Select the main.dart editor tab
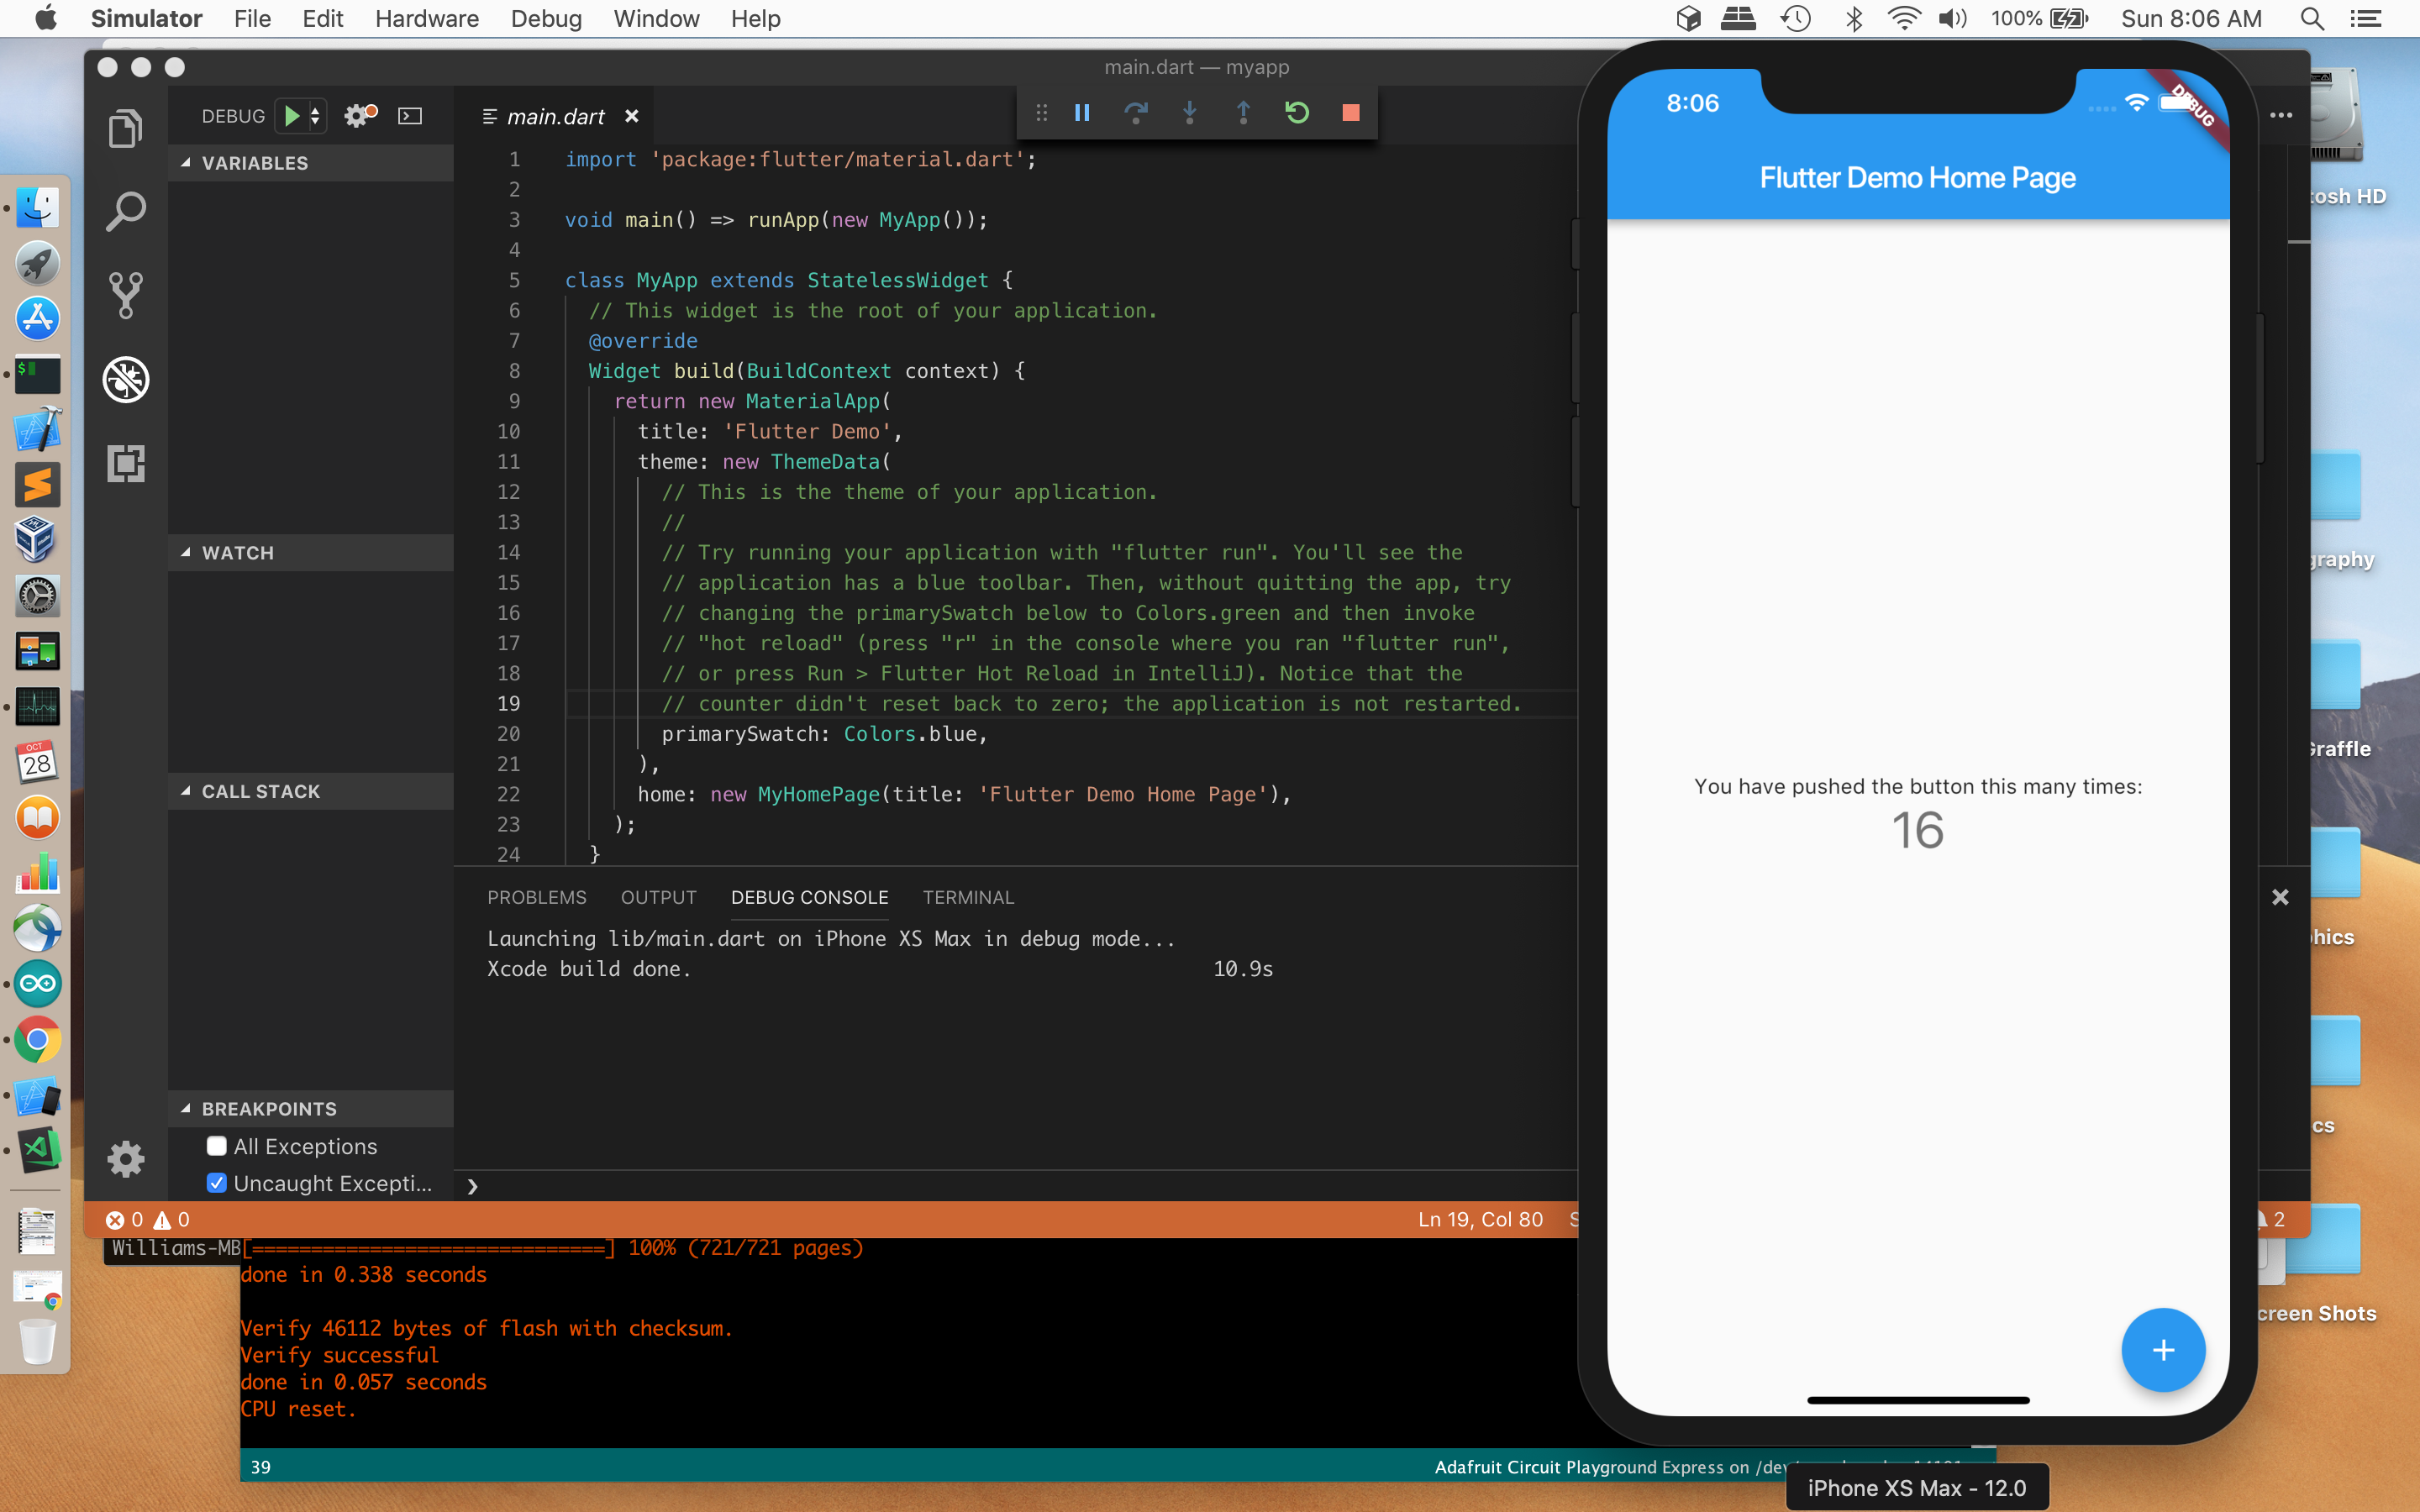The image size is (2420, 1512). pyautogui.click(x=556, y=116)
